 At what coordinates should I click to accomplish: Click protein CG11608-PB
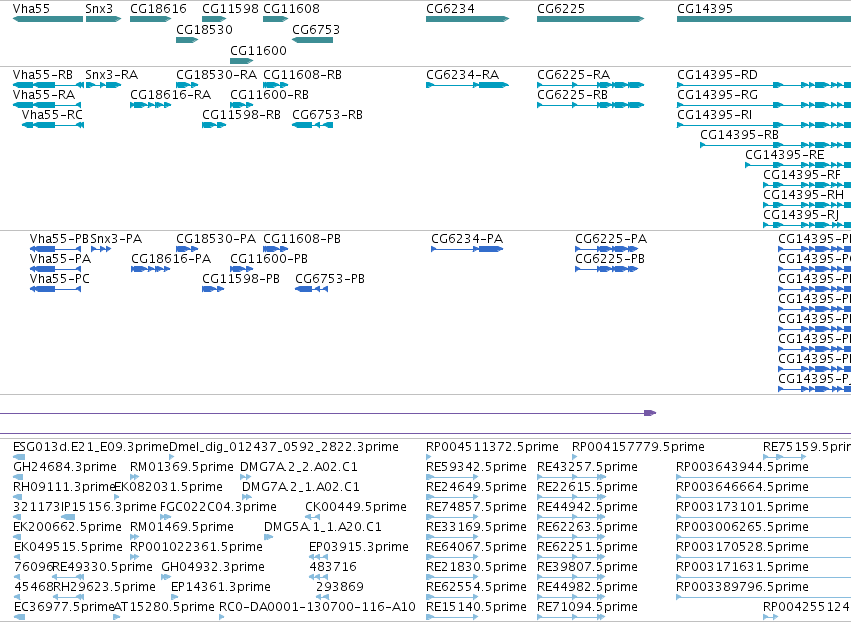275,249
